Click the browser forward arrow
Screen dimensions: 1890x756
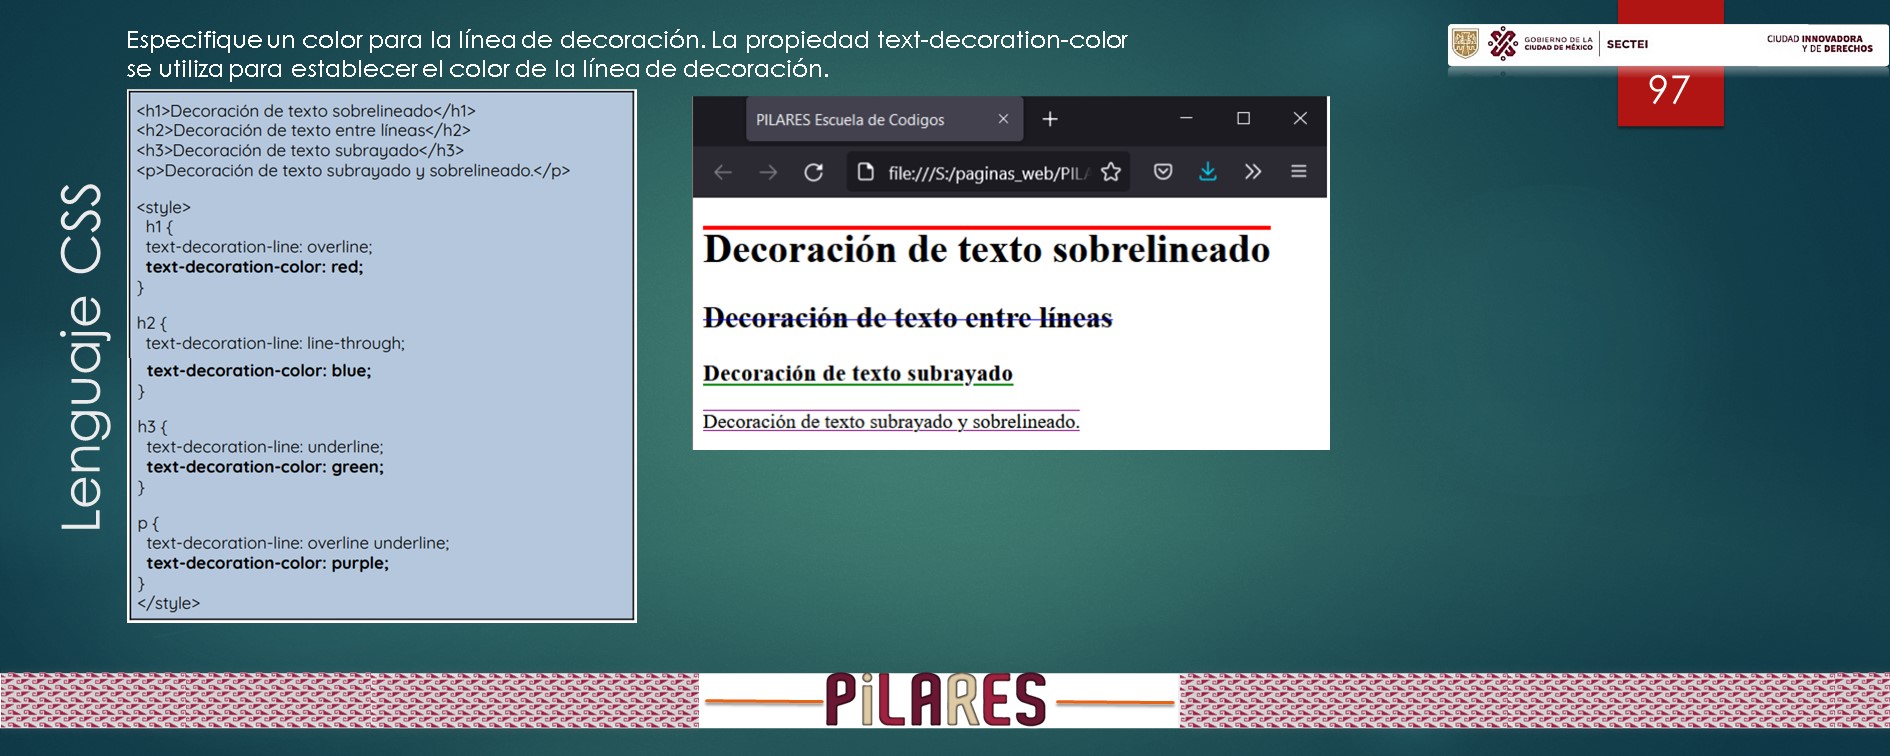point(768,172)
